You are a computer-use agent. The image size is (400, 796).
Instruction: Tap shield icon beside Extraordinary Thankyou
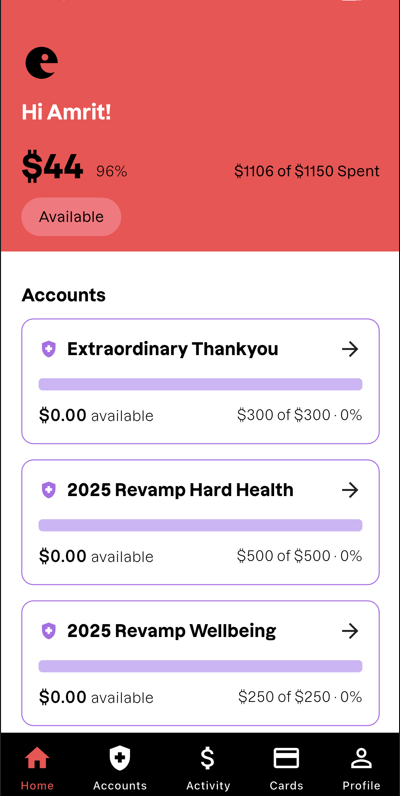tap(48, 349)
